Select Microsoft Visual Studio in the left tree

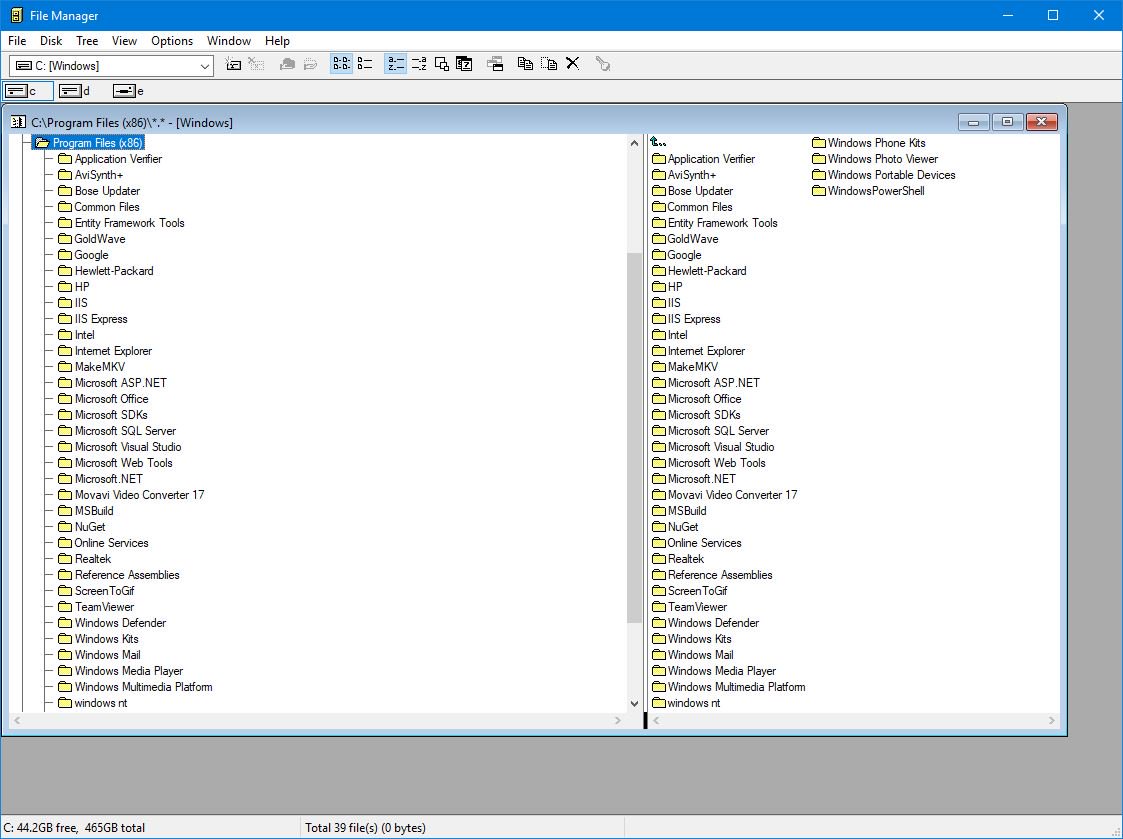pyautogui.click(x=120, y=447)
